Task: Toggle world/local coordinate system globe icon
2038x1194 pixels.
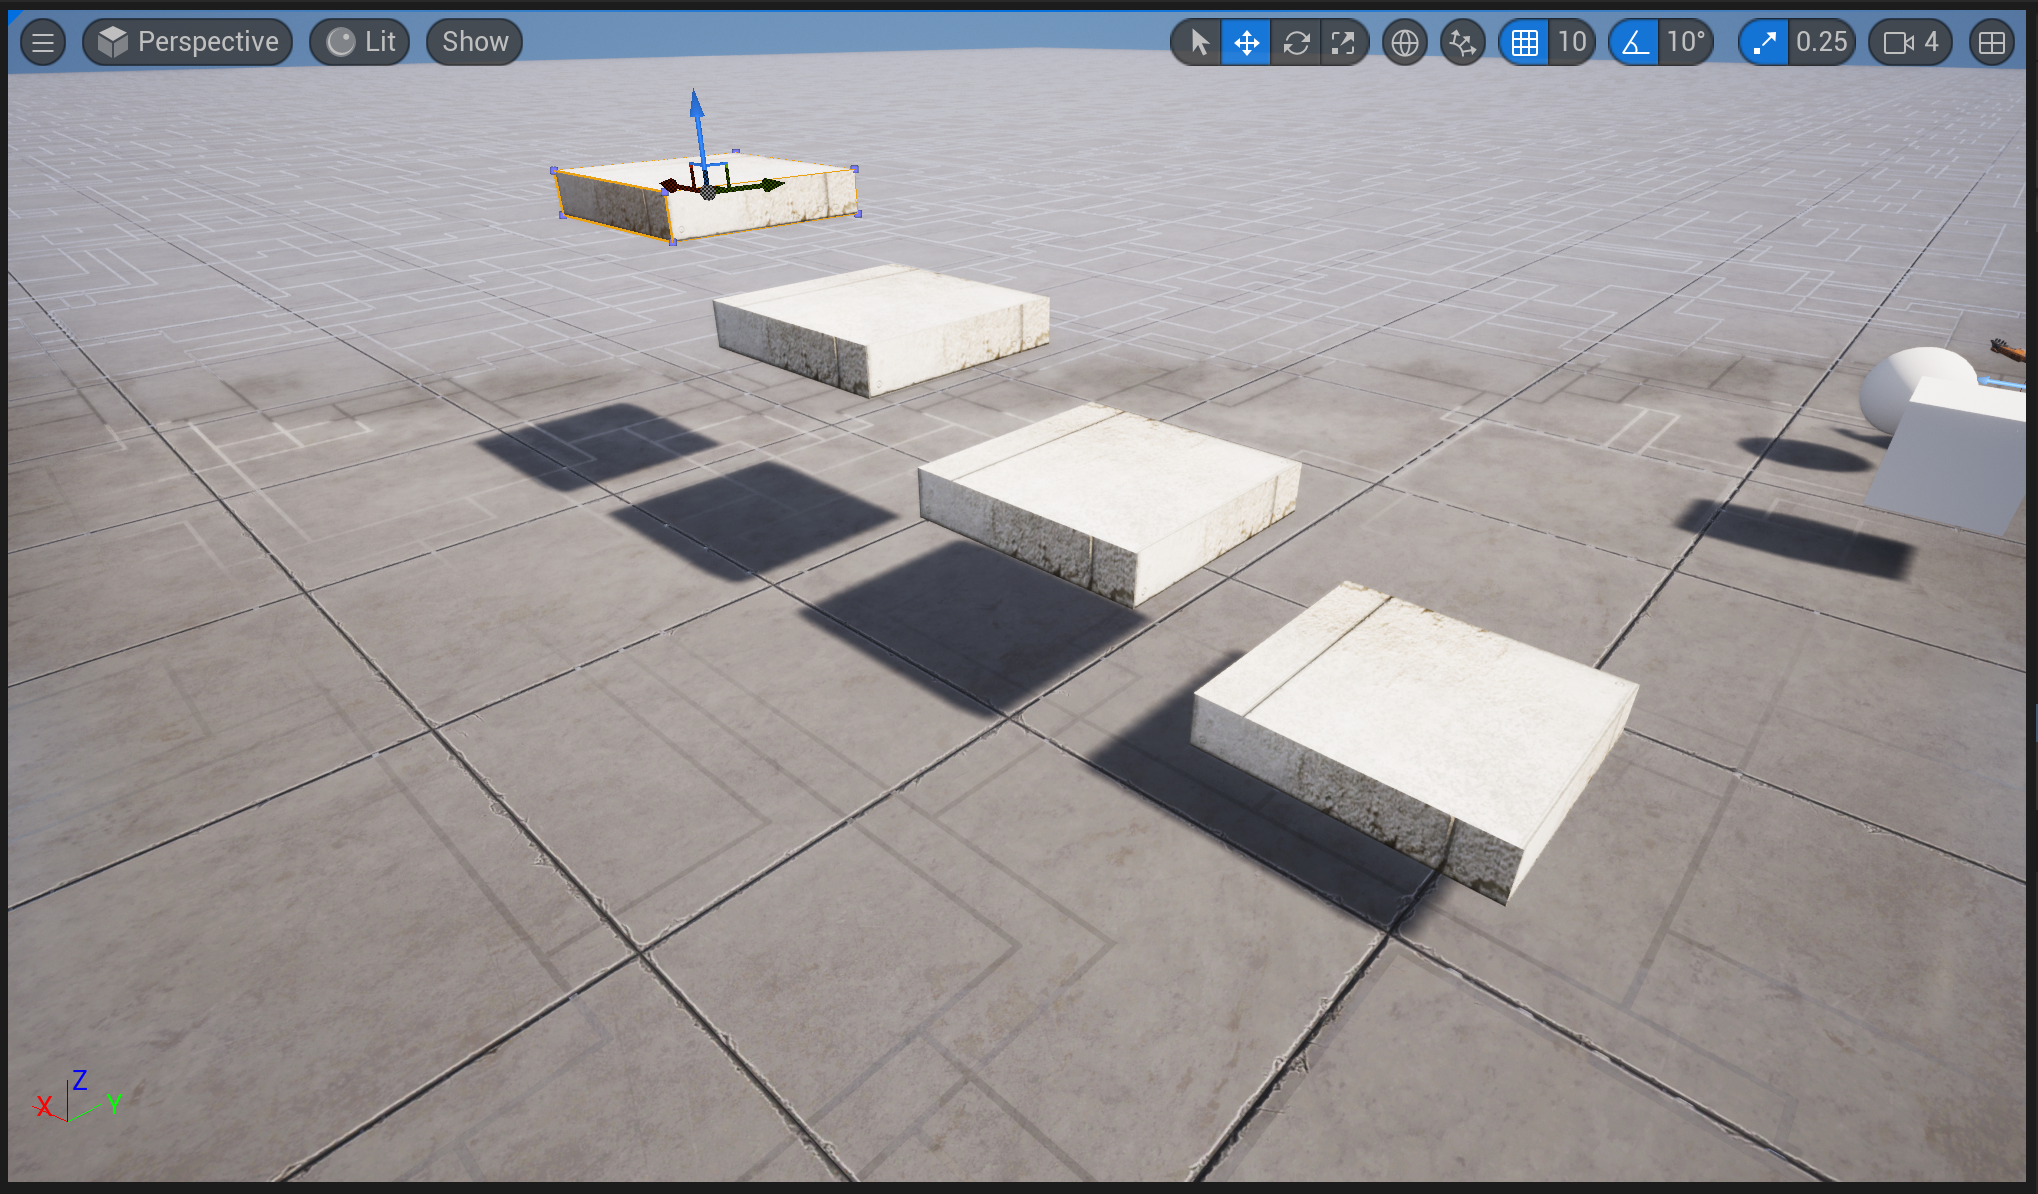Action: [x=1405, y=42]
